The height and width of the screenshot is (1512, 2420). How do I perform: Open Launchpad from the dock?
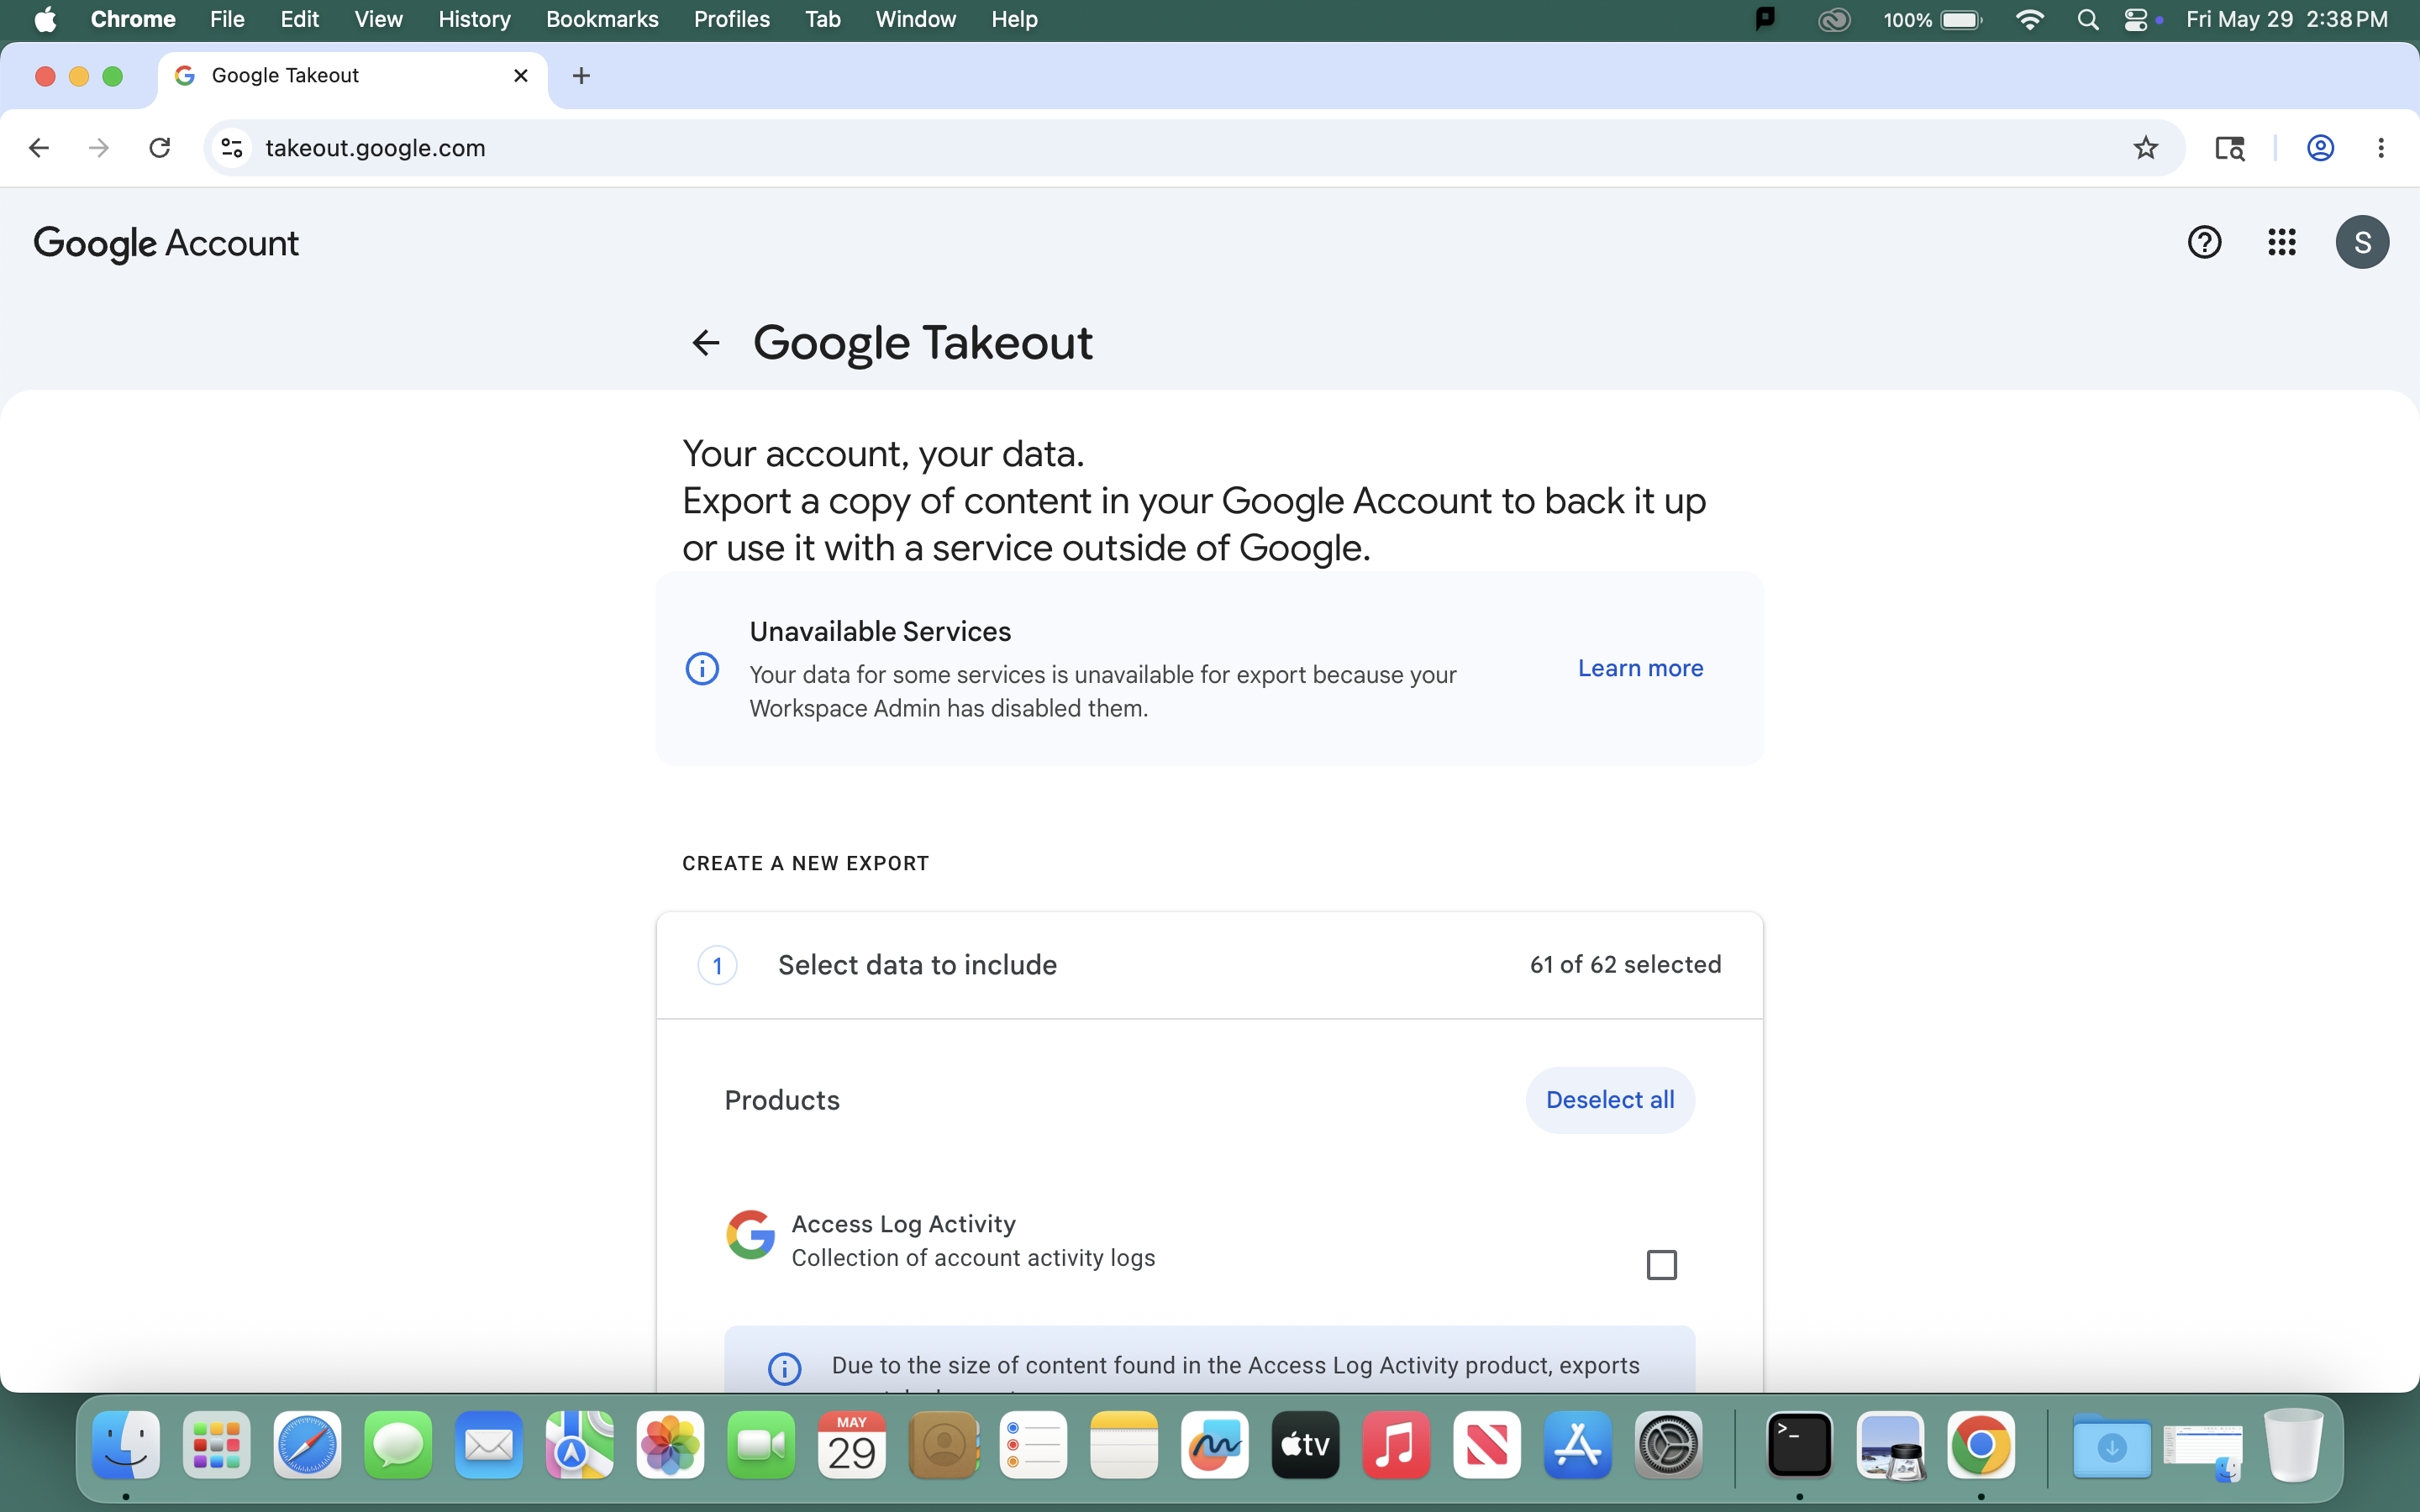click(x=217, y=1445)
